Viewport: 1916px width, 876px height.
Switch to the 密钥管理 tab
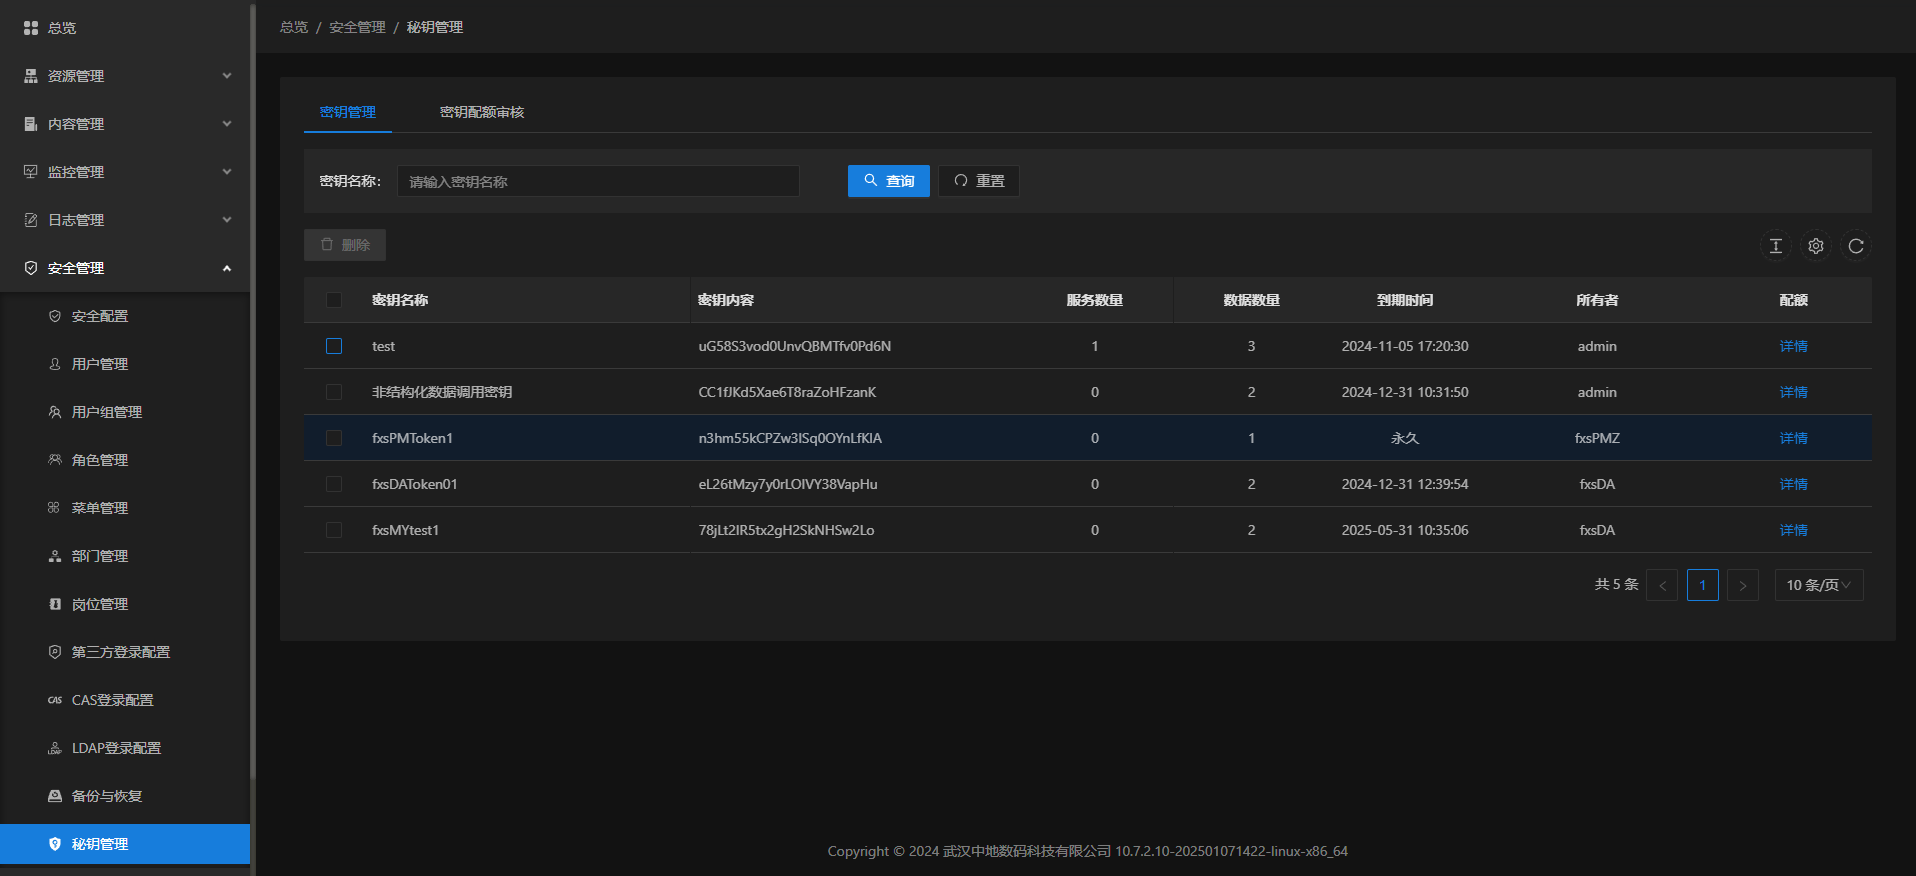348,112
